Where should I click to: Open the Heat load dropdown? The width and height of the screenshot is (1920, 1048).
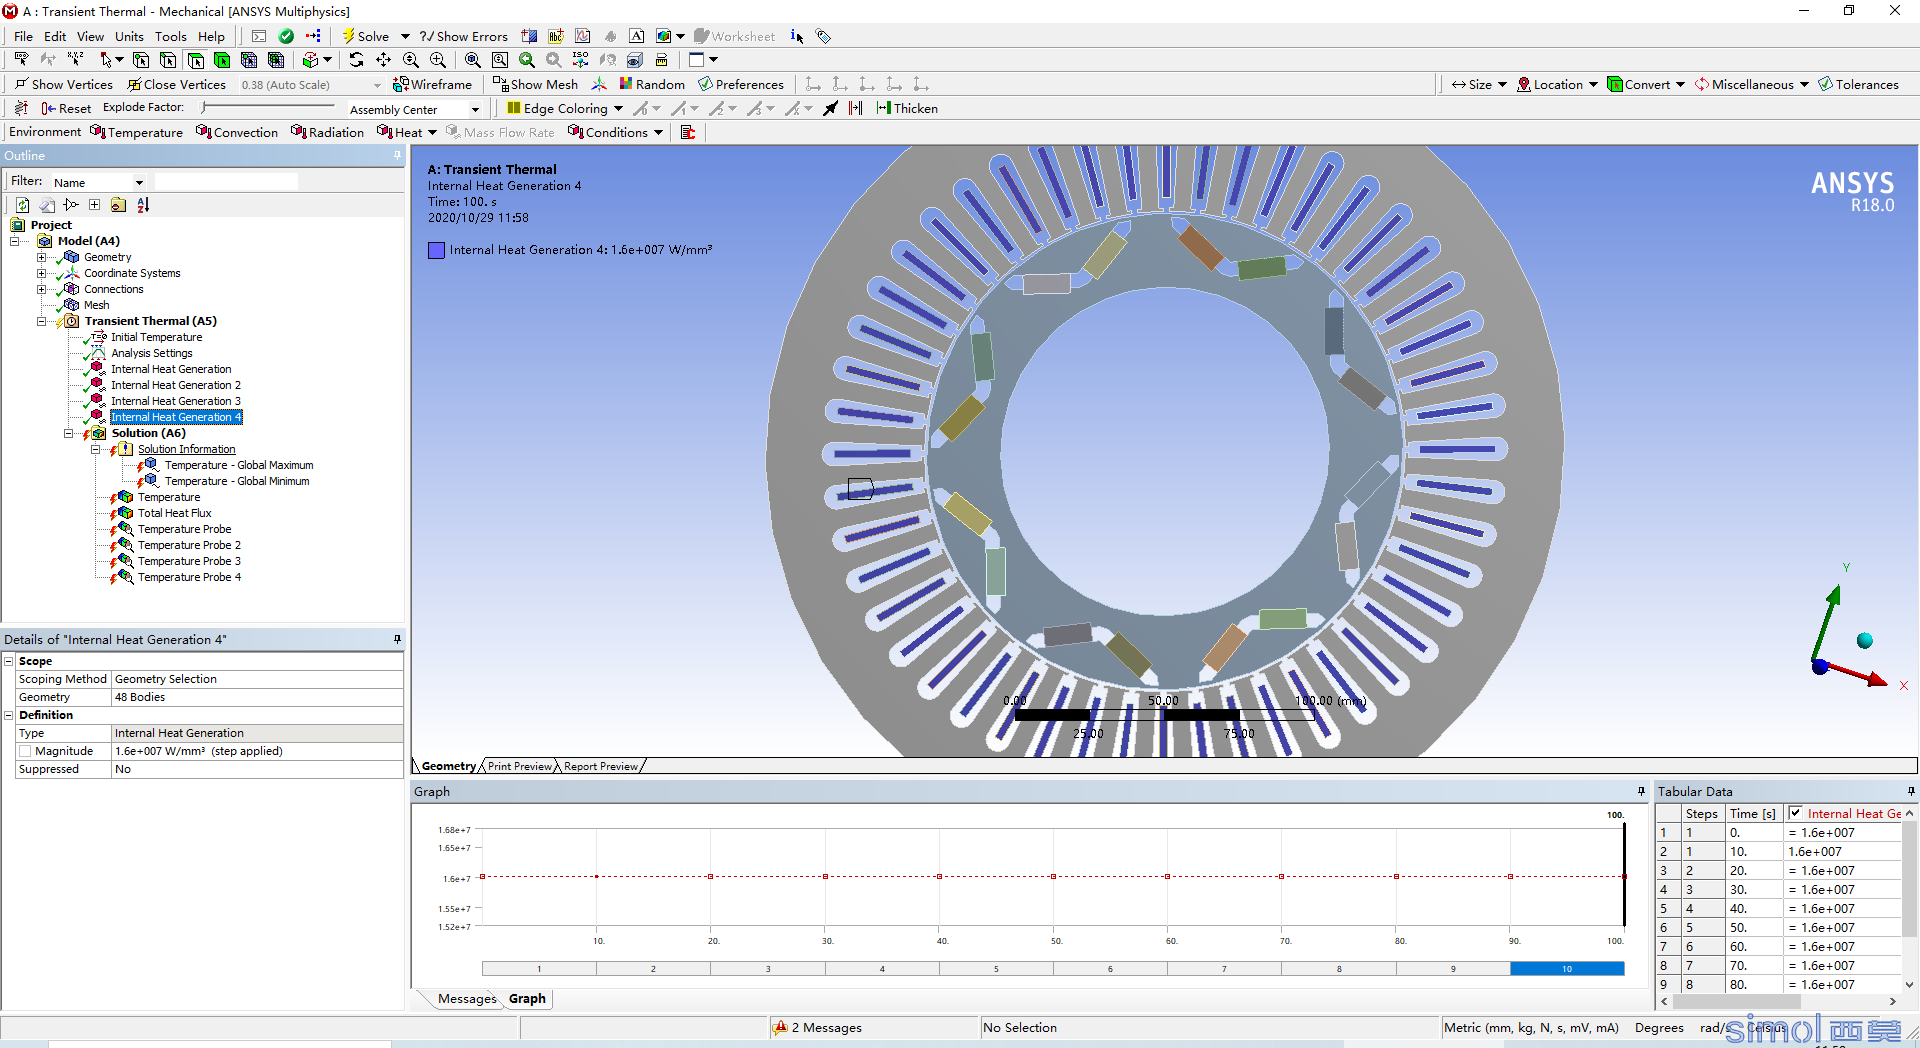click(x=432, y=133)
